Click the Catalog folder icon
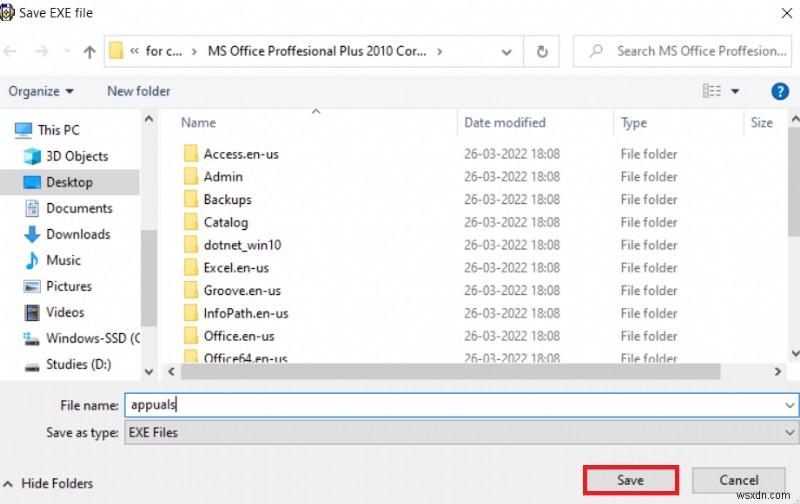The width and height of the screenshot is (800, 504). 191,221
